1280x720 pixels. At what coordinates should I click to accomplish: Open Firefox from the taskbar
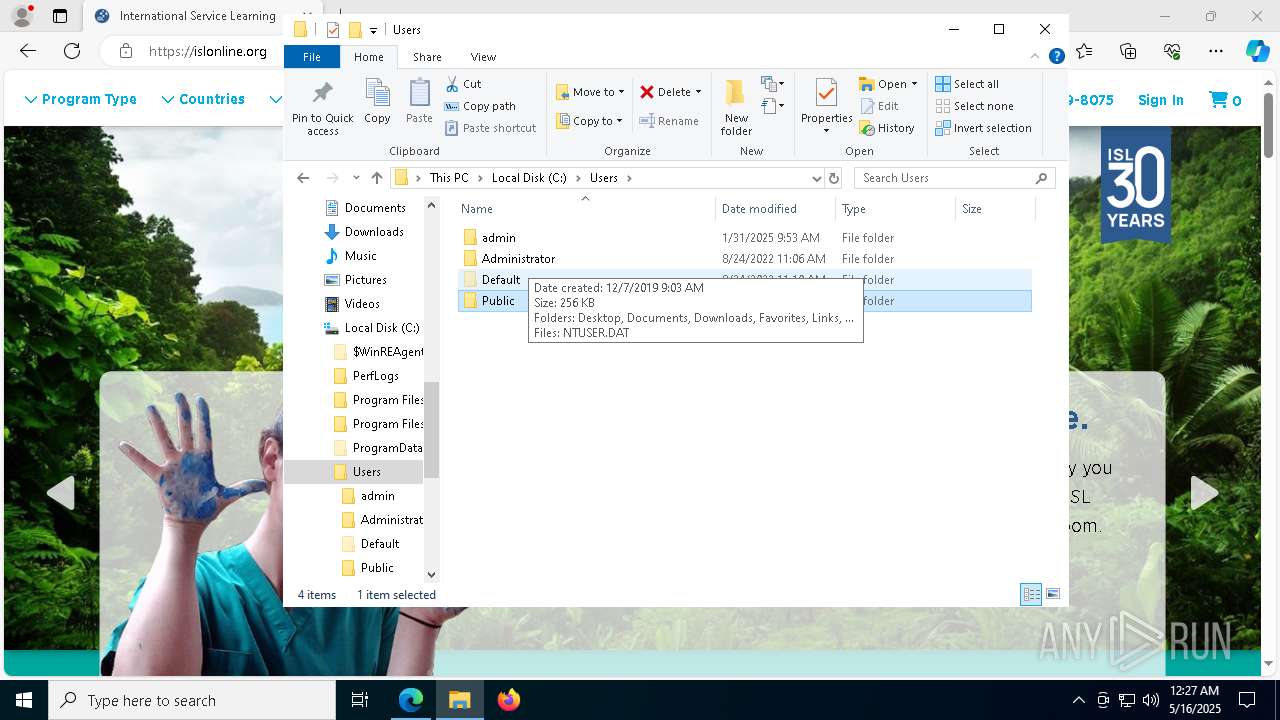pyautogui.click(x=509, y=700)
